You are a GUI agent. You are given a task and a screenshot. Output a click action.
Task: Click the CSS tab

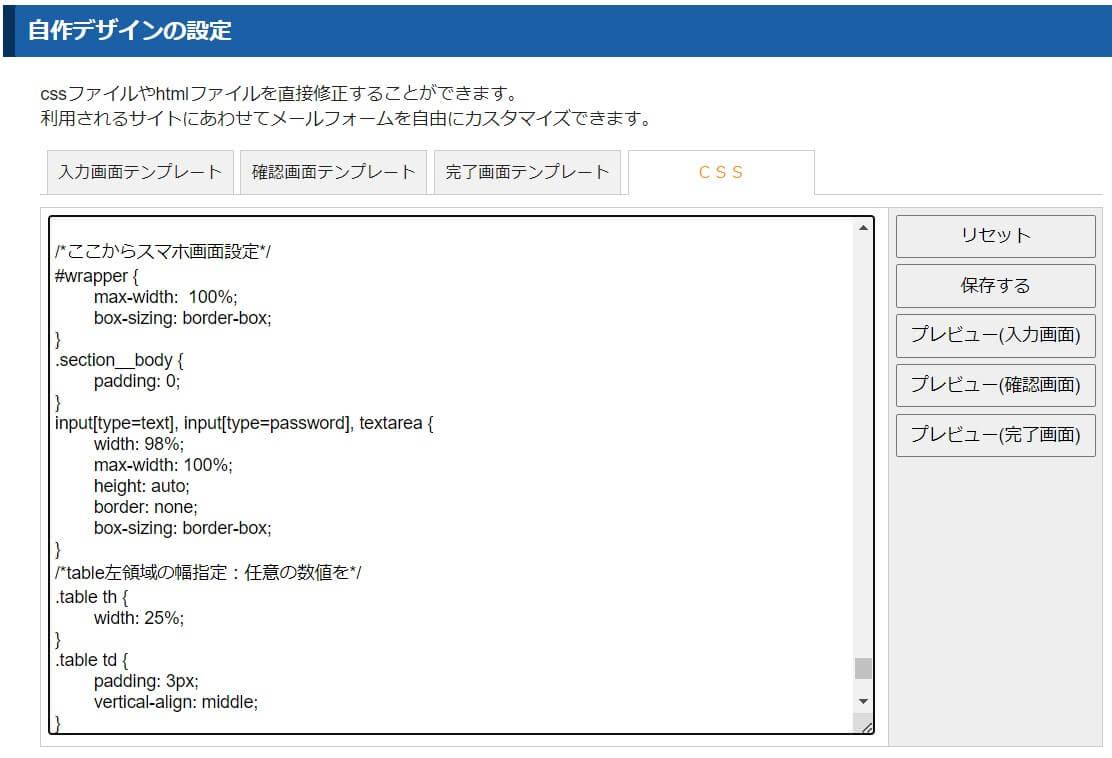click(721, 172)
